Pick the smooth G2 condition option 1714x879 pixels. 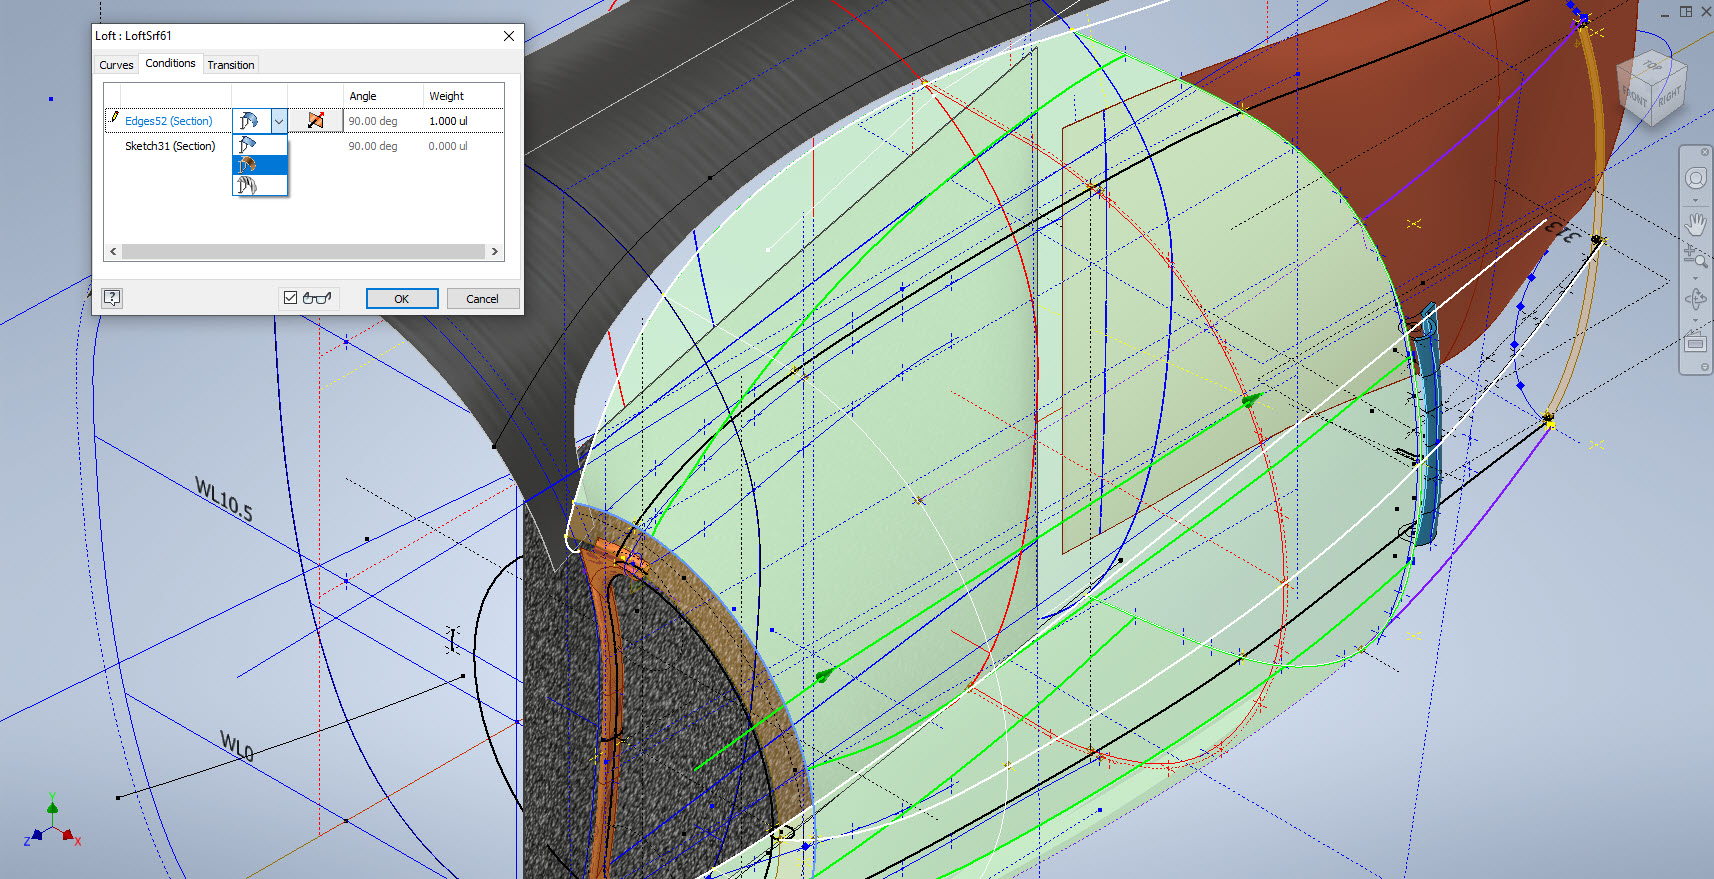[248, 185]
